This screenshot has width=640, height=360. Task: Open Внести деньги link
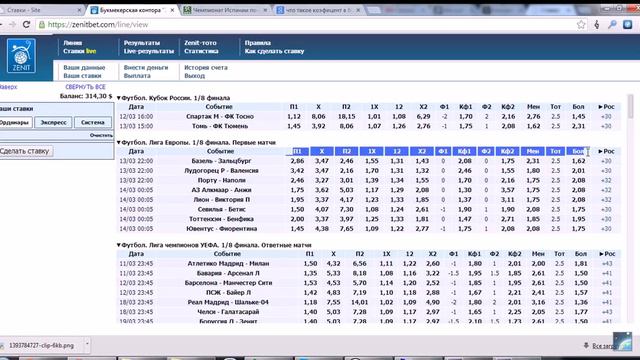pyautogui.click(x=146, y=68)
